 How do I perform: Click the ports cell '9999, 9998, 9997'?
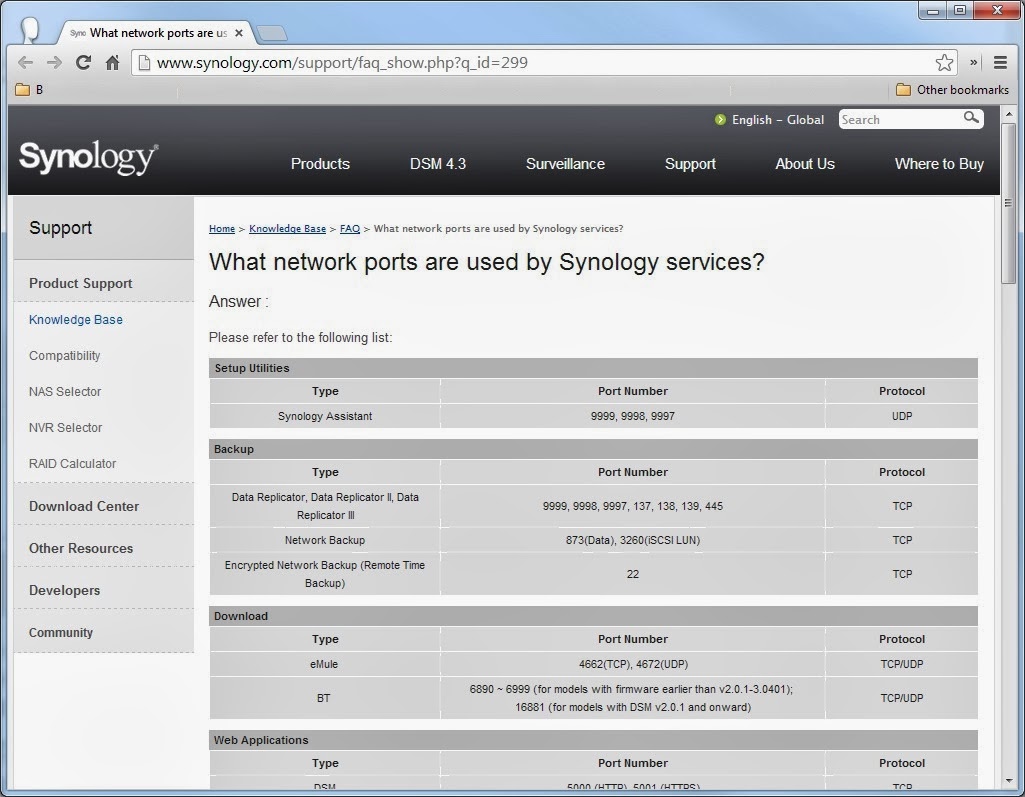[x=633, y=416]
